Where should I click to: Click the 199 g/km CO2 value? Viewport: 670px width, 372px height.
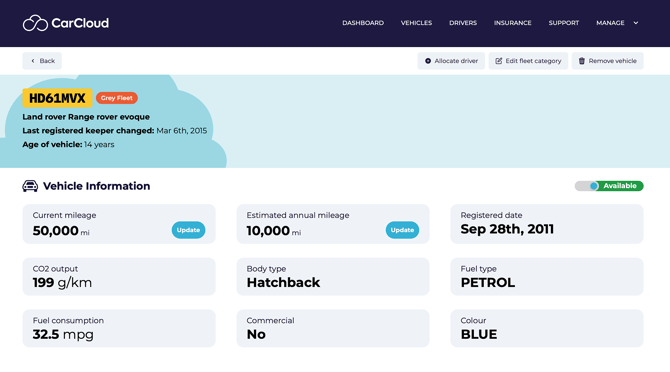pos(62,283)
